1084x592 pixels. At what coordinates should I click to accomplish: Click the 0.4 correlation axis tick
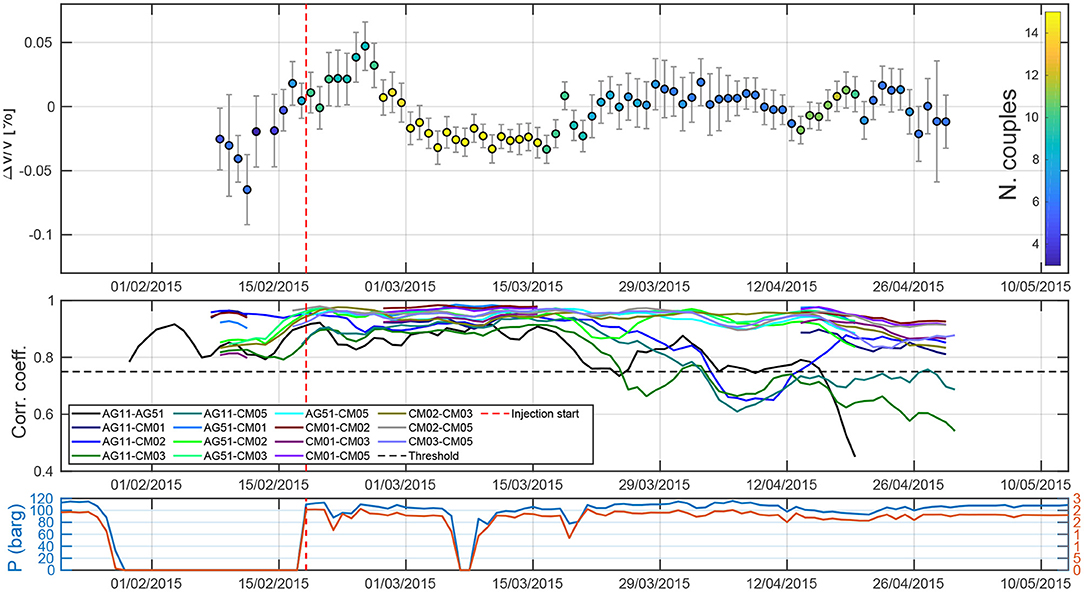click(45, 472)
